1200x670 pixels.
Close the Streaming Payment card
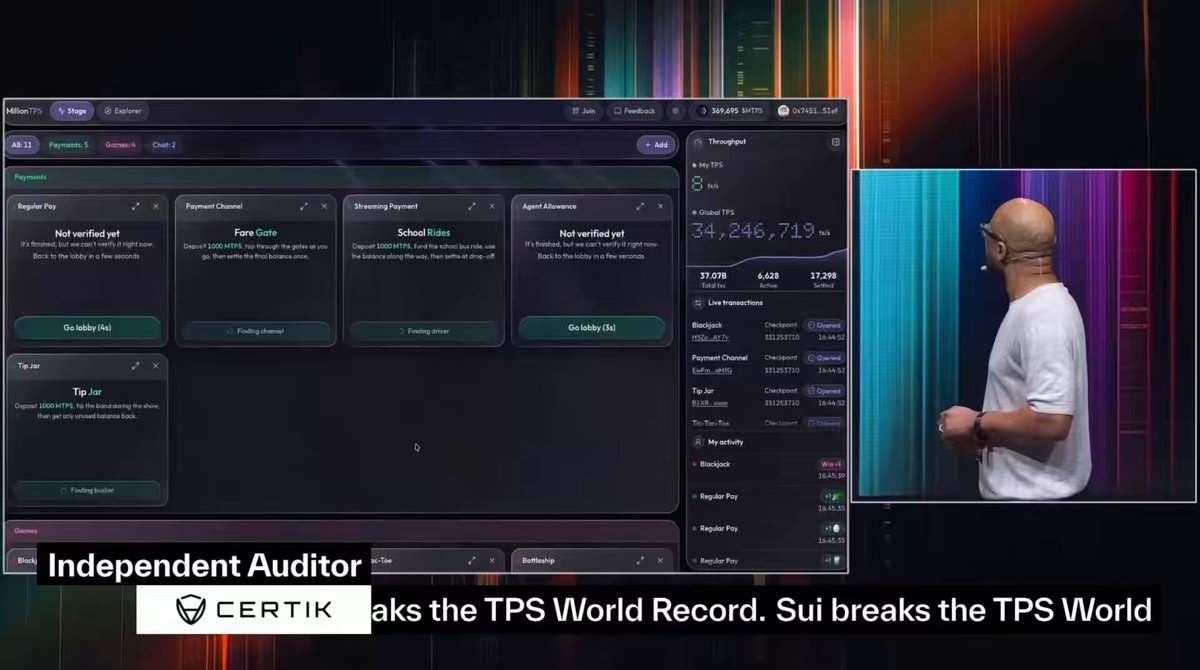491,206
